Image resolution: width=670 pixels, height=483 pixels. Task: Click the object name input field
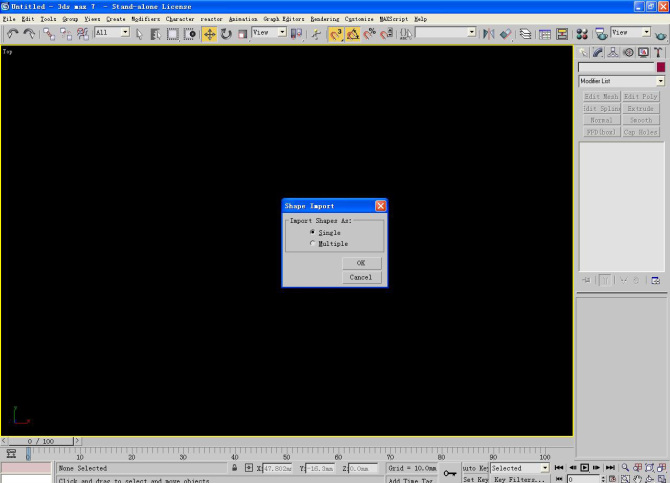click(616, 67)
